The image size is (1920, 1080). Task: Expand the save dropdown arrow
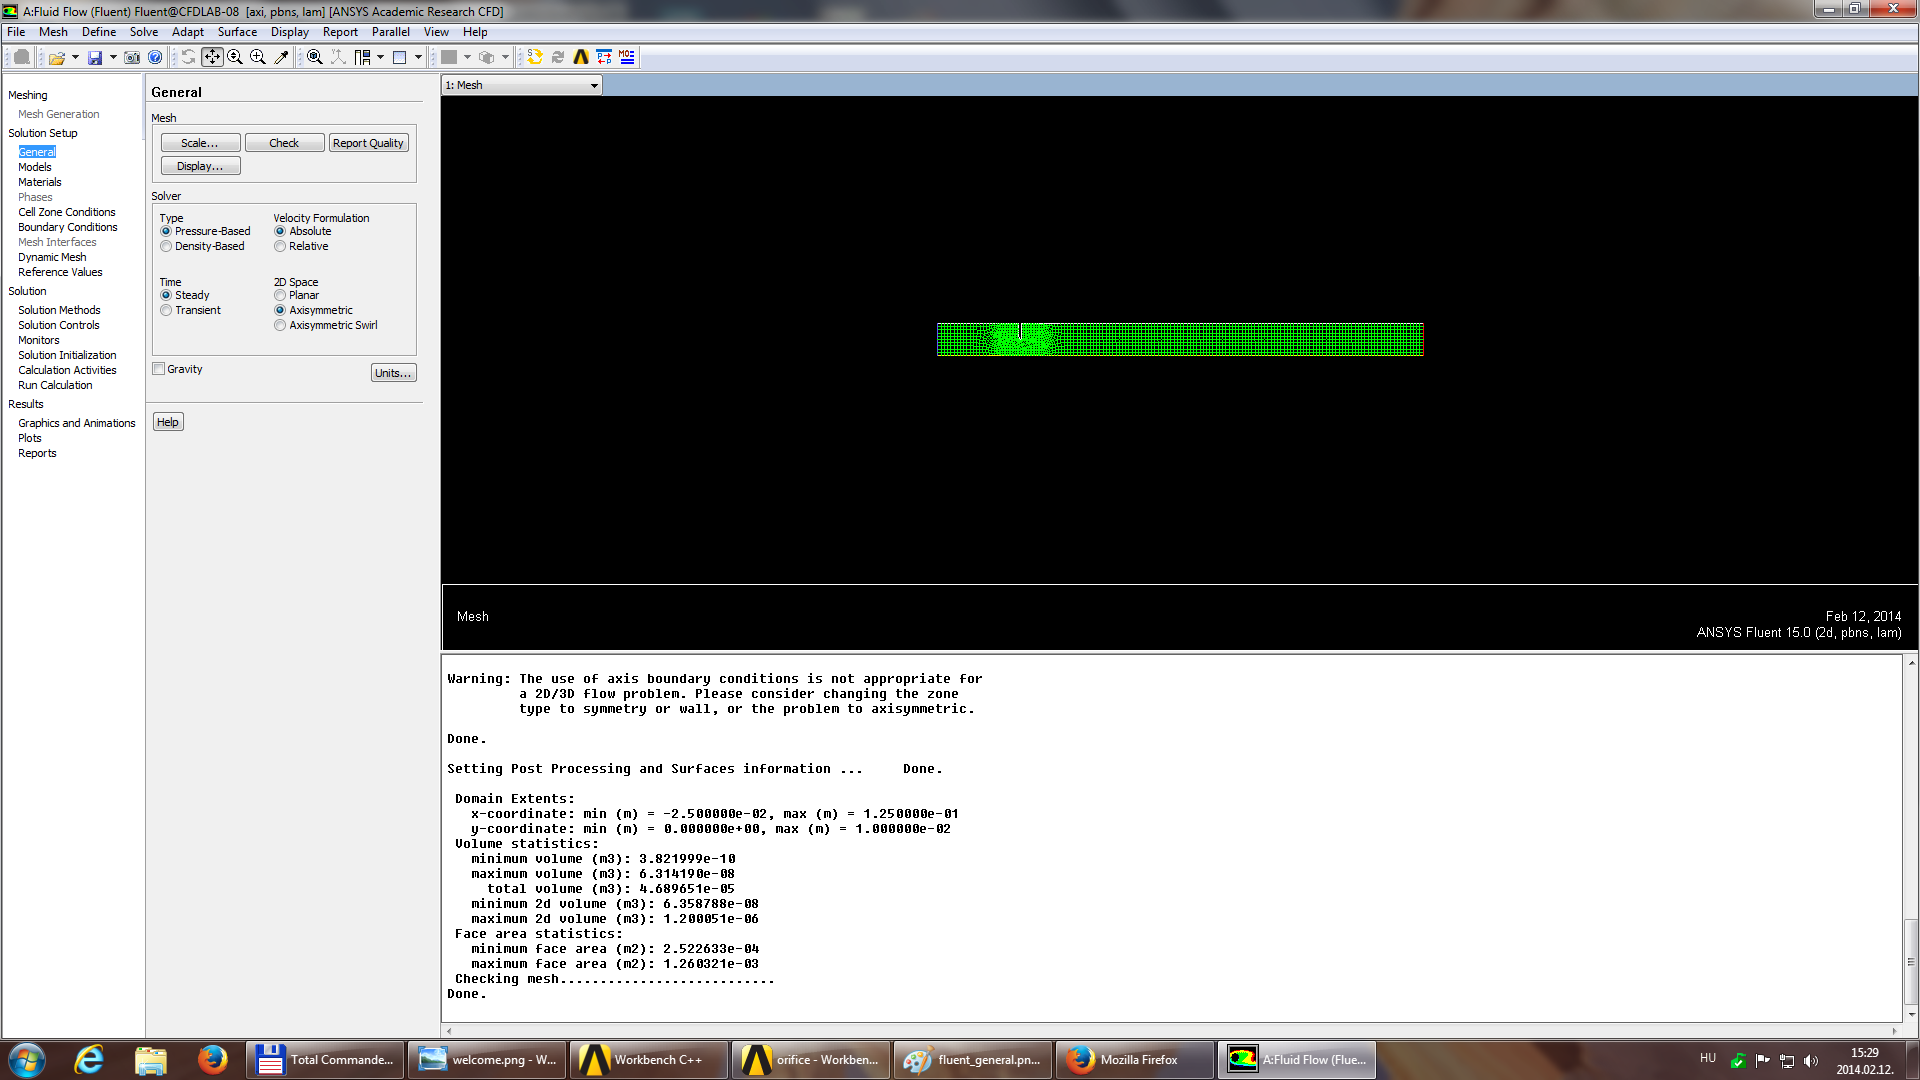(x=113, y=58)
